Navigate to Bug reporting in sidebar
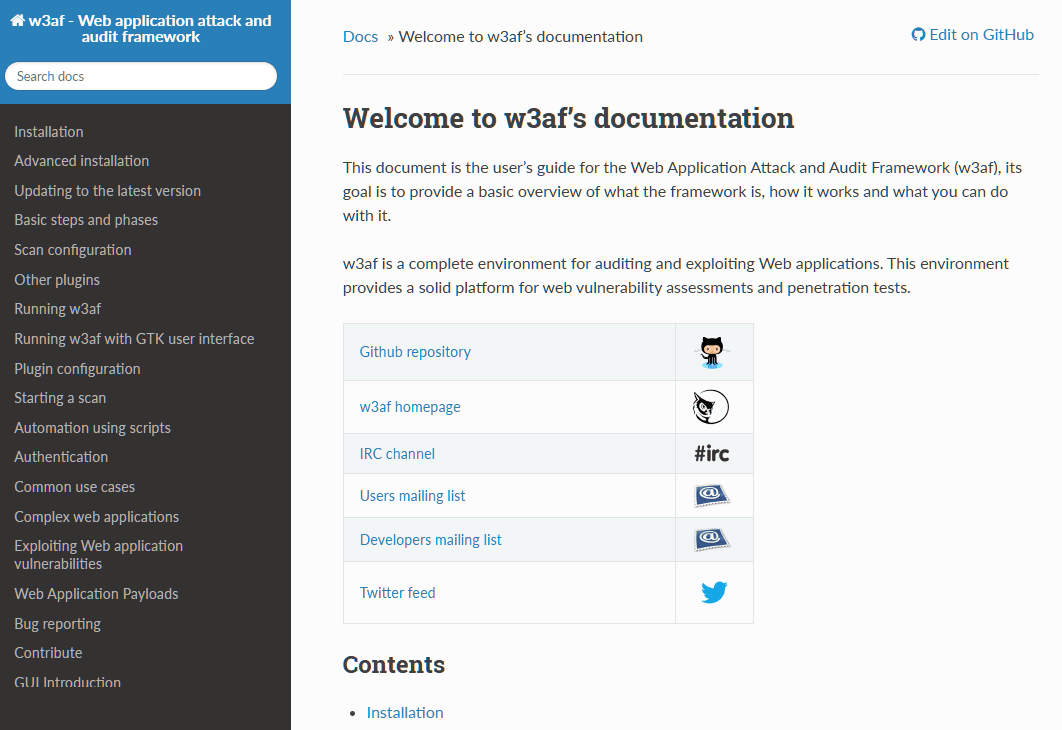The image size is (1062, 730). coord(57,624)
